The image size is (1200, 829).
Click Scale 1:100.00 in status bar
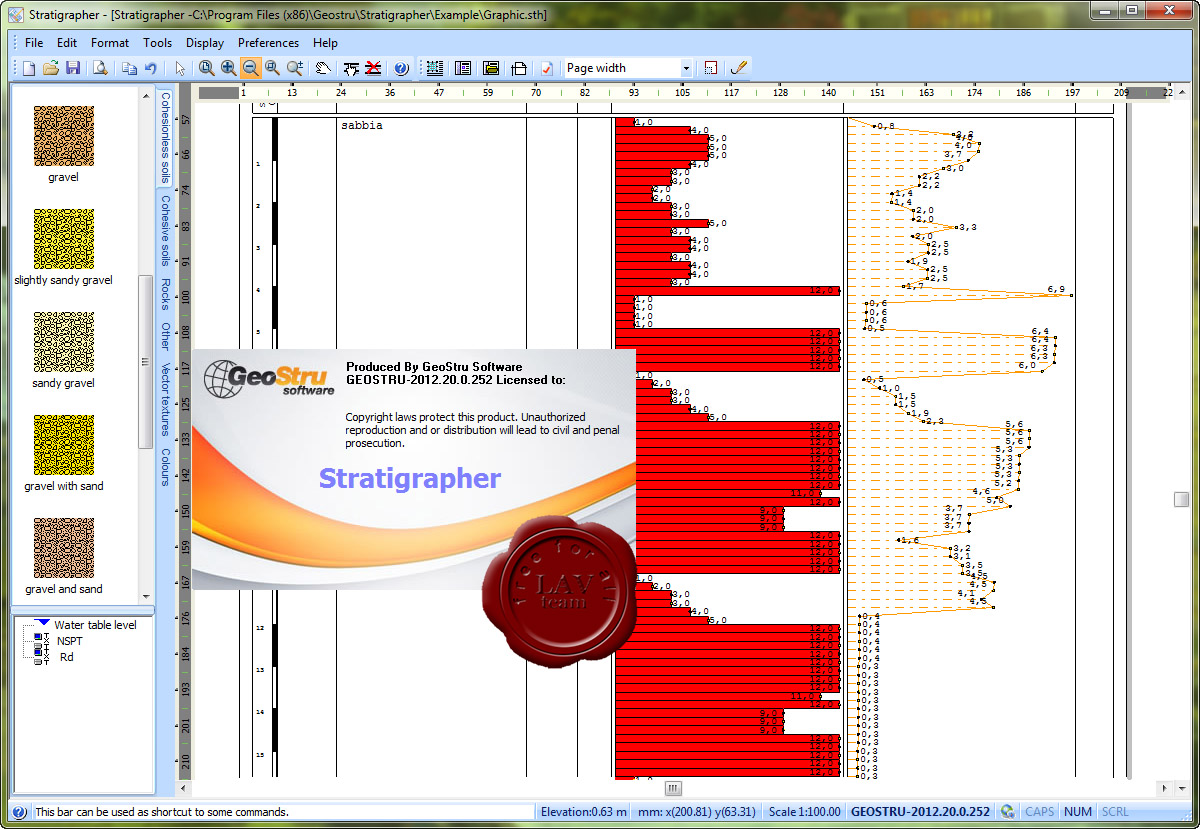pos(803,812)
